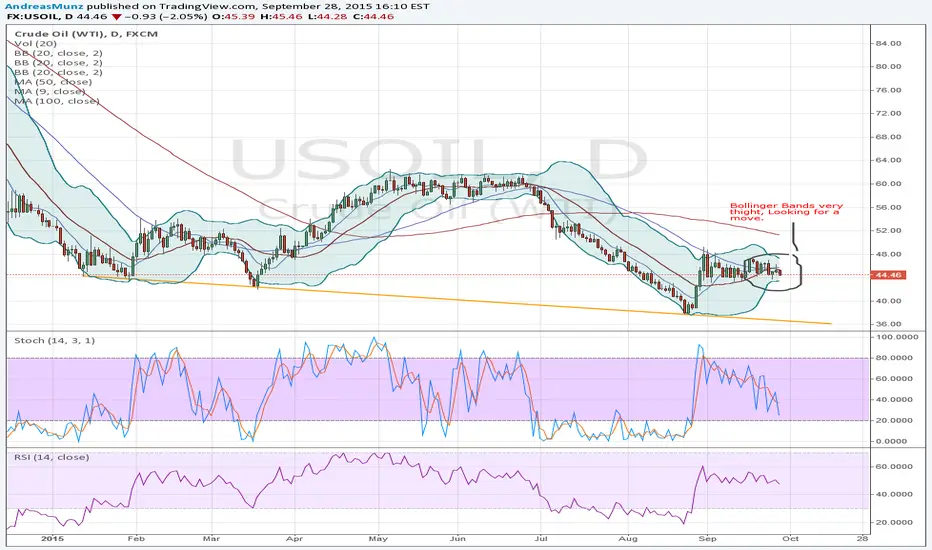This screenshot has height=550, width=932.
Task: Click the 56.00 price axis label
Action: [888, 208]
